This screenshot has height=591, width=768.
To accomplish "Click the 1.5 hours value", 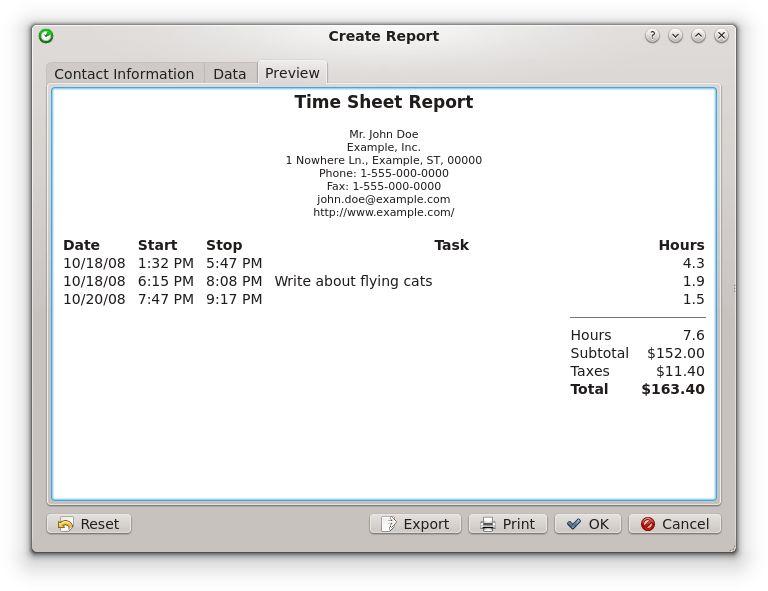I will tap(694, 299).
